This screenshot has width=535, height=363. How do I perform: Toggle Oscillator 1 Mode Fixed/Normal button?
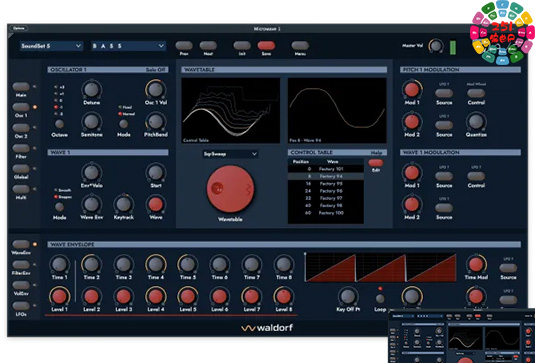(x=124, y=124)
